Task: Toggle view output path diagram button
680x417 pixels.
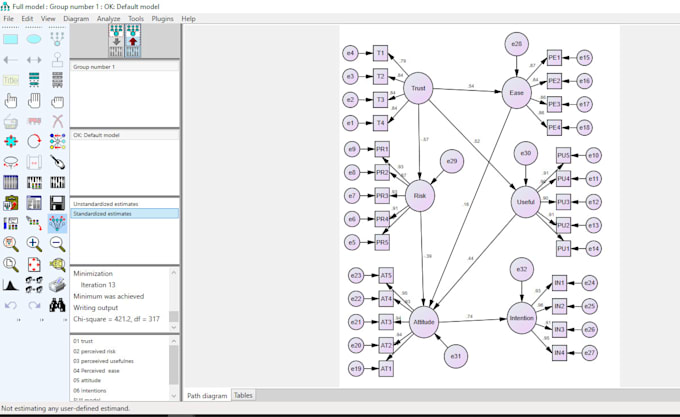Action: pos(133,40)
